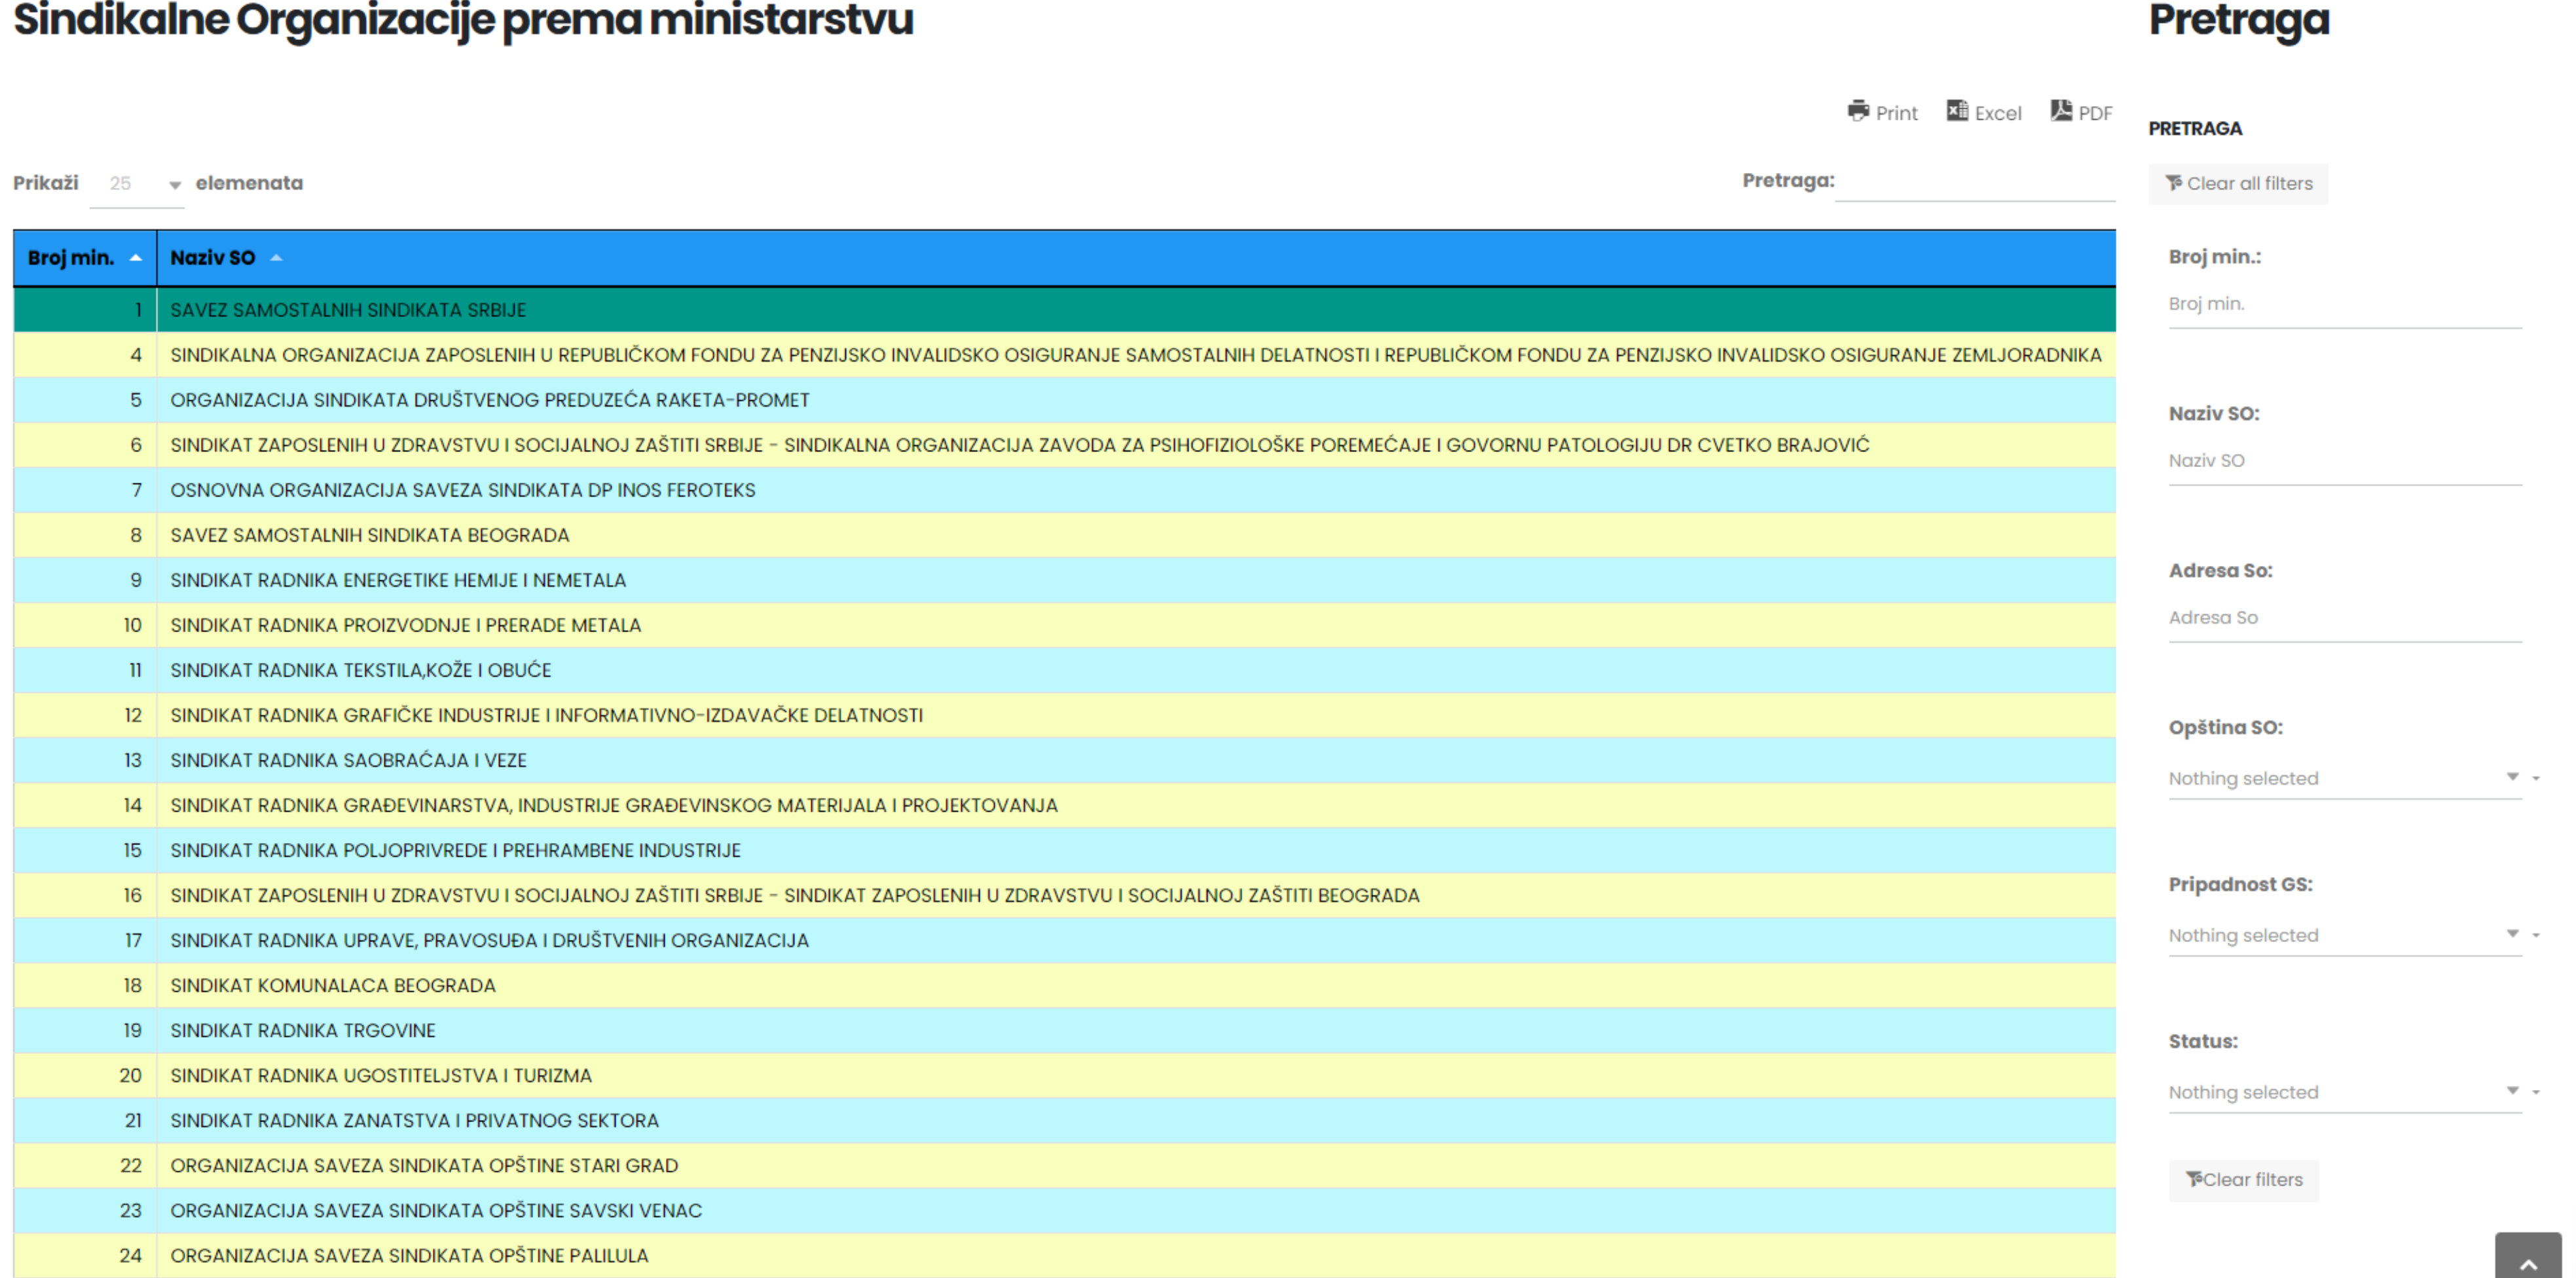This screenshot has height=1278, width=2576.
Task: Click Broj min. cell with number 22
Action: pos(85,1165)
